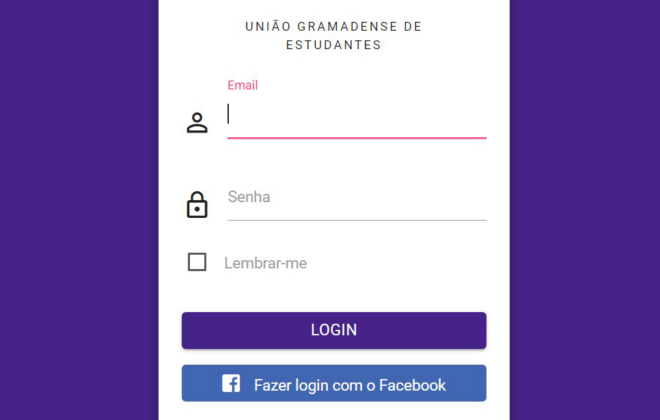This screenshot has height=420, width=660.
Task: Click blank white area between Email and Senha
Action: point(334,162)
